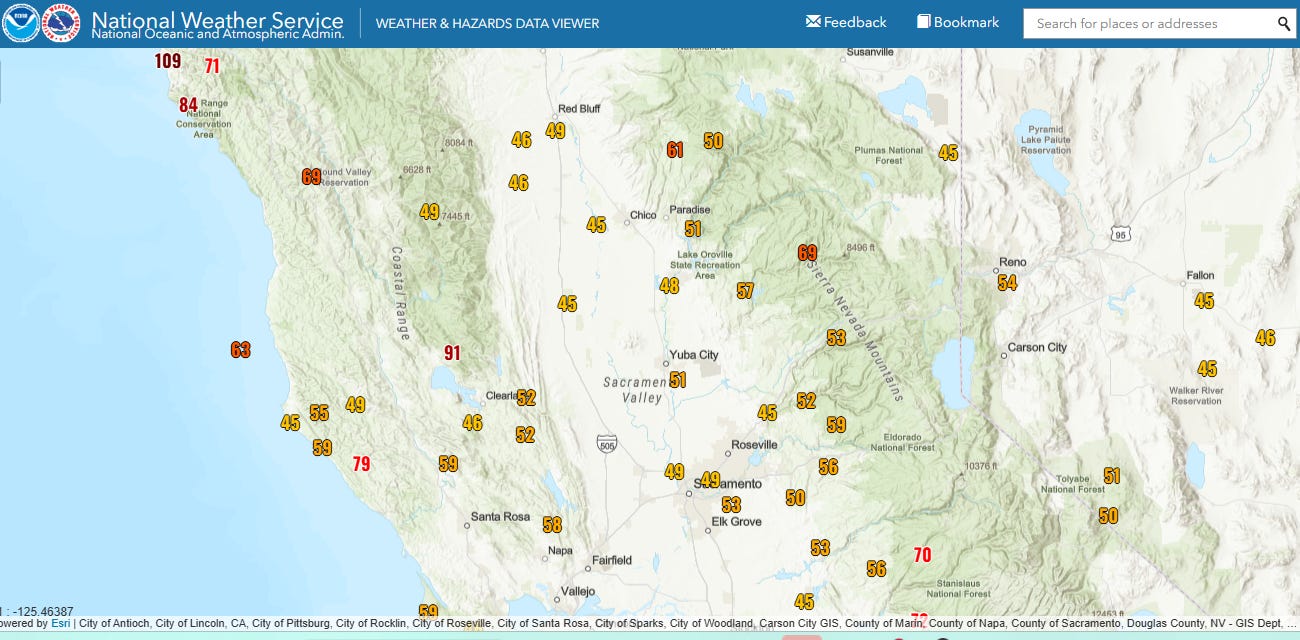The height and width of the screenshot is (640, 1300).
Task: Select the 45 reading by Plumas National Forest
Action: (x=948, y=153)
